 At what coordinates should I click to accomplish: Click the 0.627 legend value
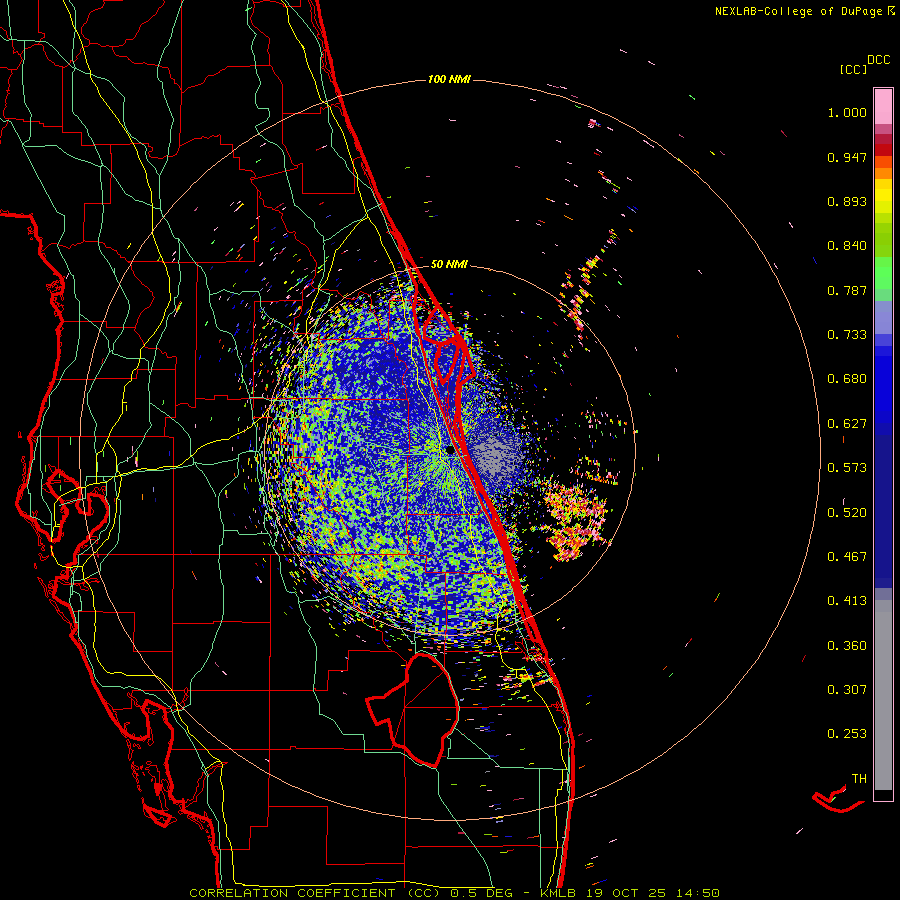(x=847, y=424)
